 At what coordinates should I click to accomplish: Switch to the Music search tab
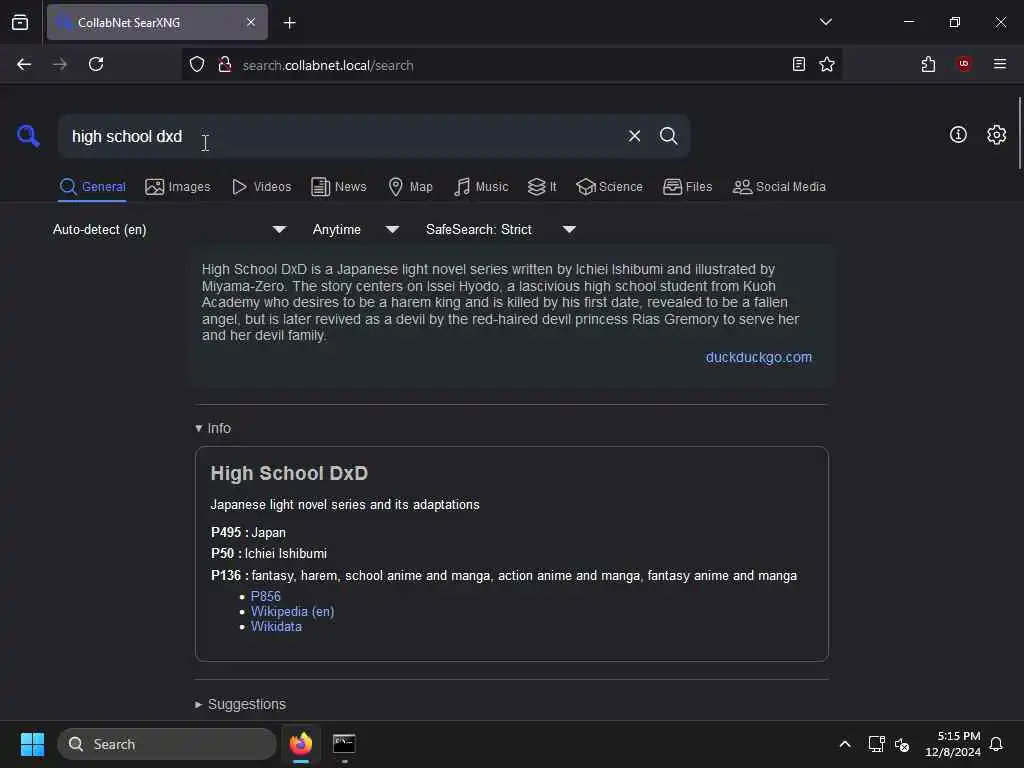[481, 187]
